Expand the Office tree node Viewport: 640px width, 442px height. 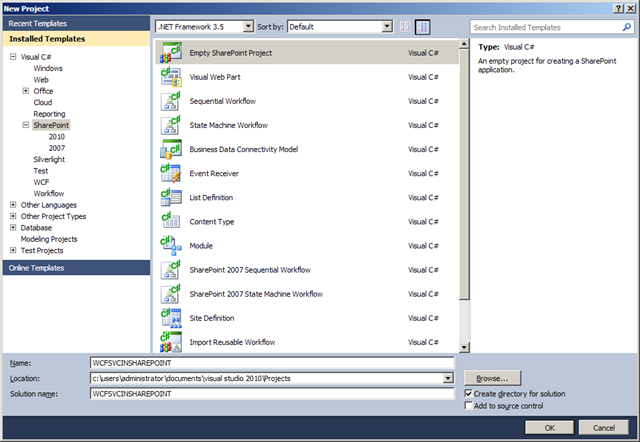26,91
